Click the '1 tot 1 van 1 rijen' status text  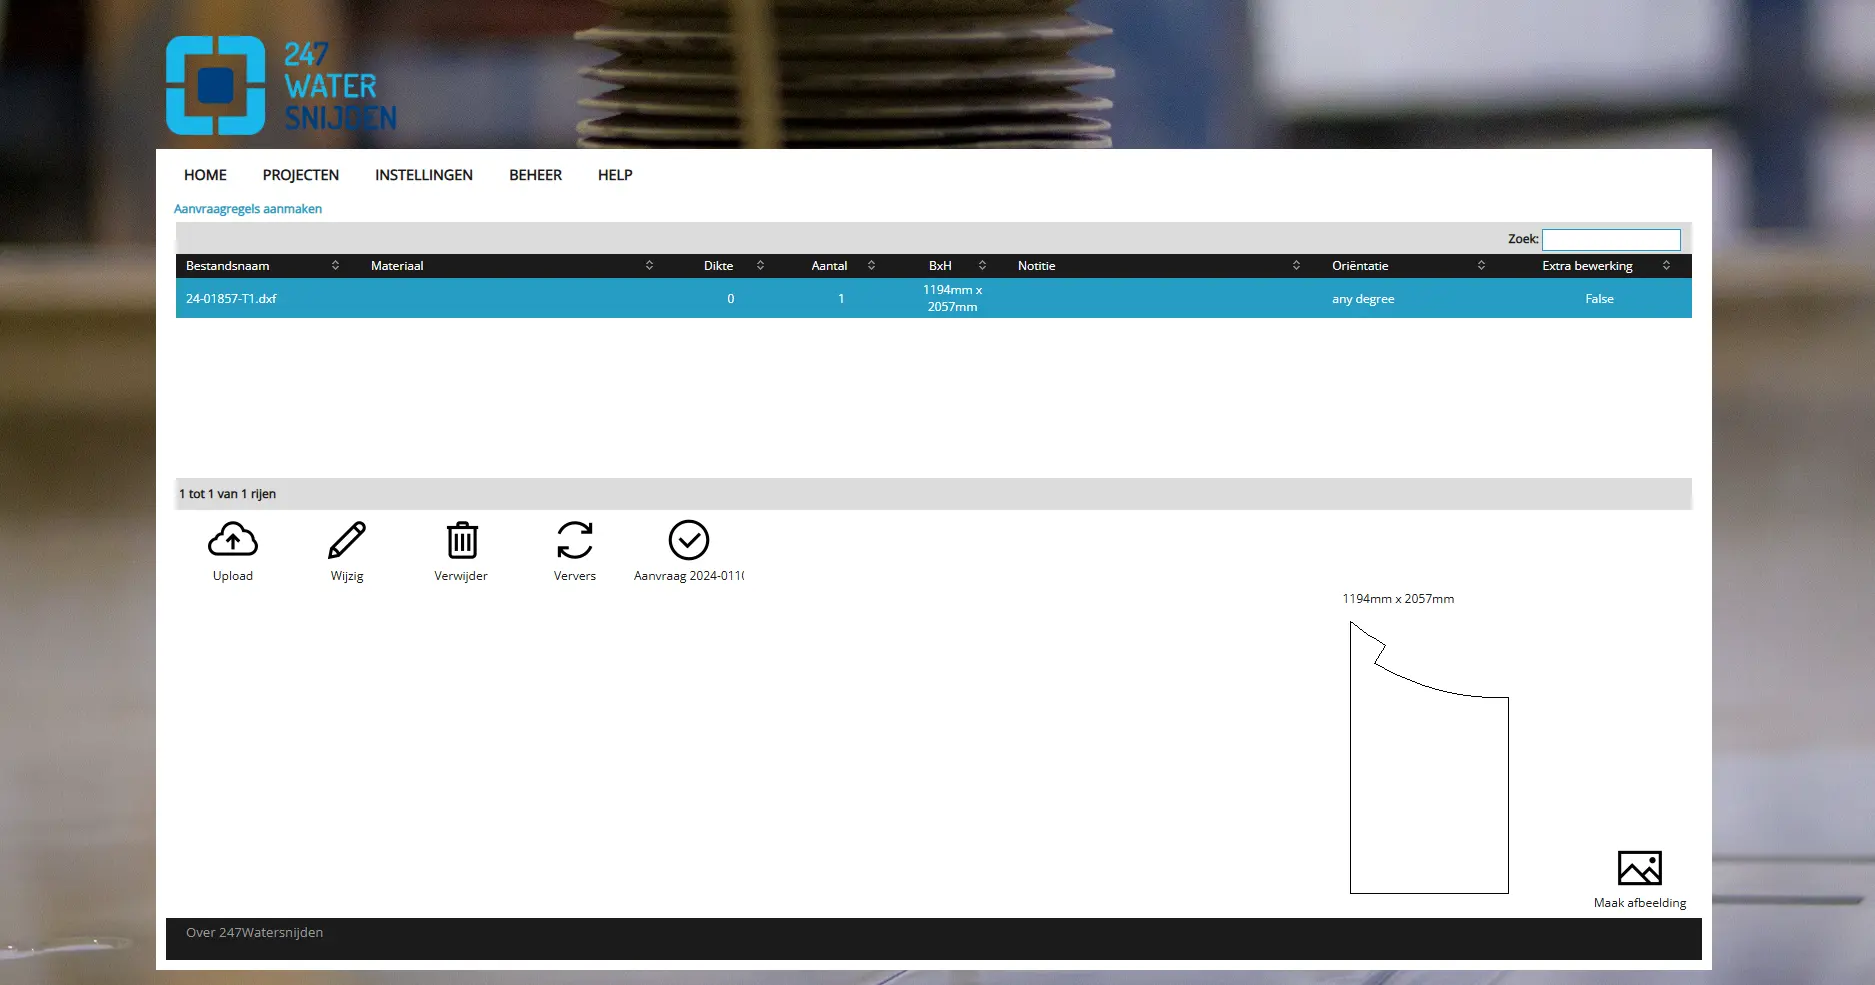(227, 494)
